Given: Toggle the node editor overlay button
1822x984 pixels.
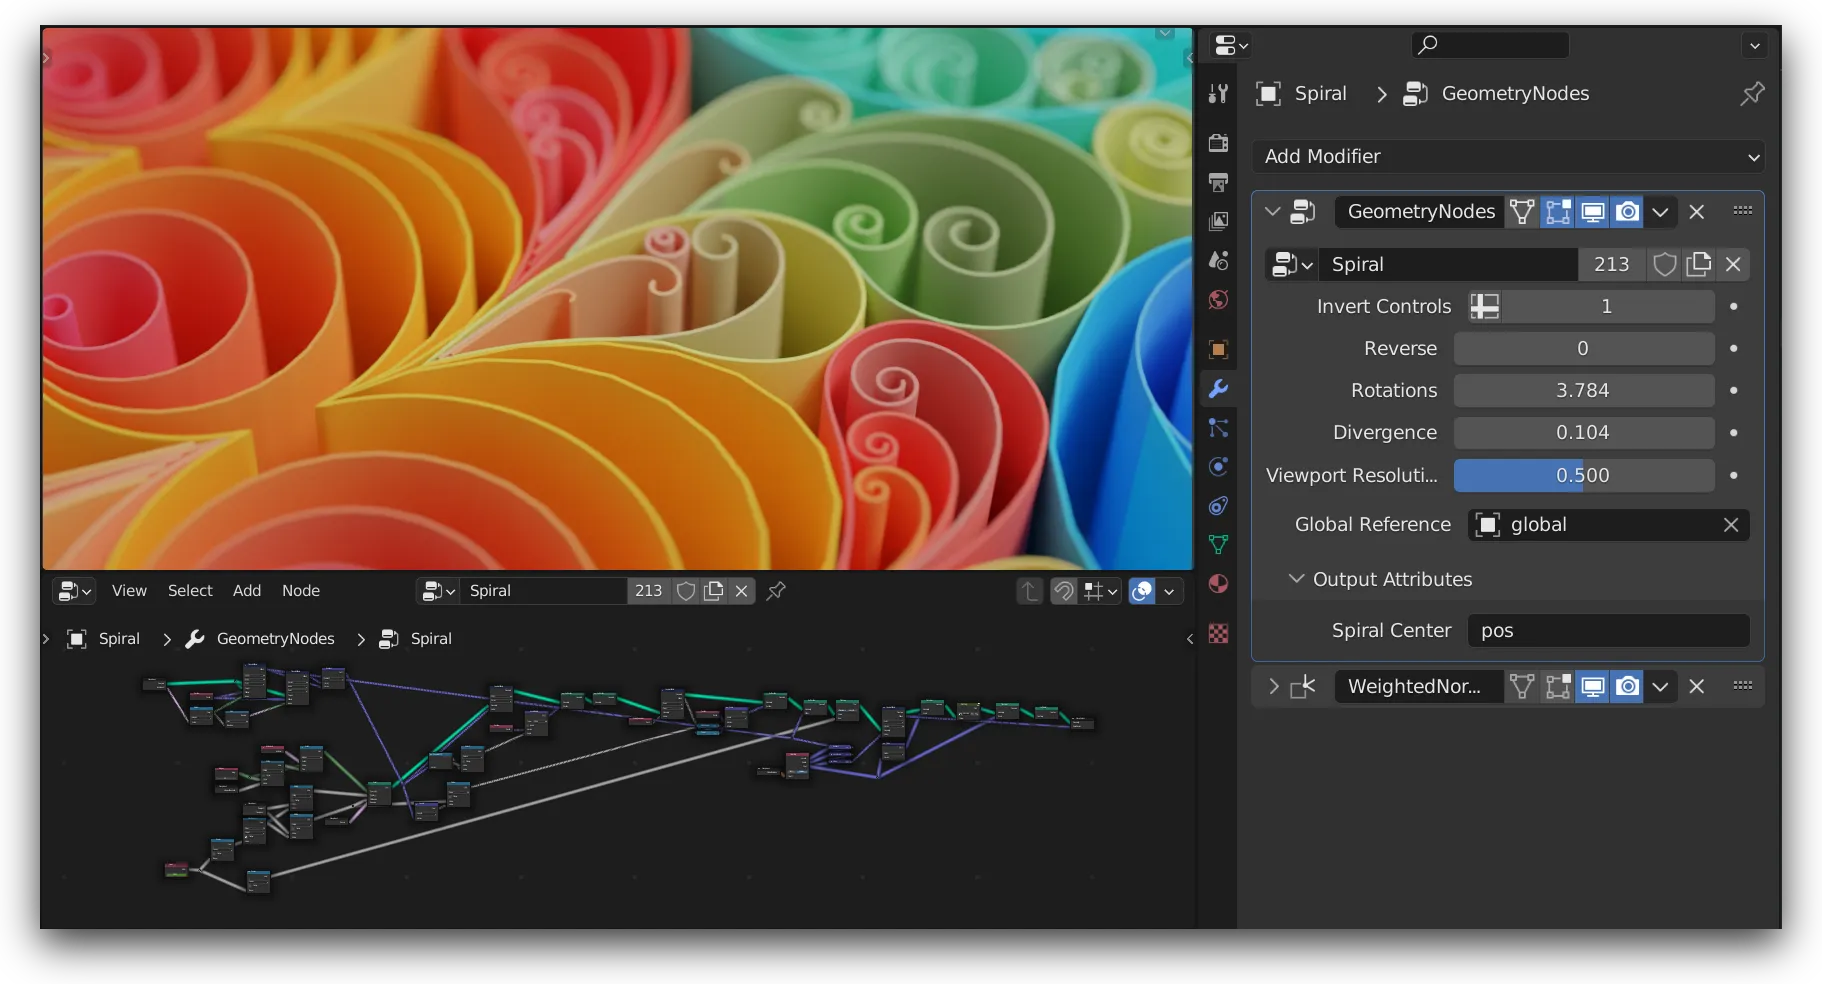Looking at the screenshot, I should (x=1142, y=591).
